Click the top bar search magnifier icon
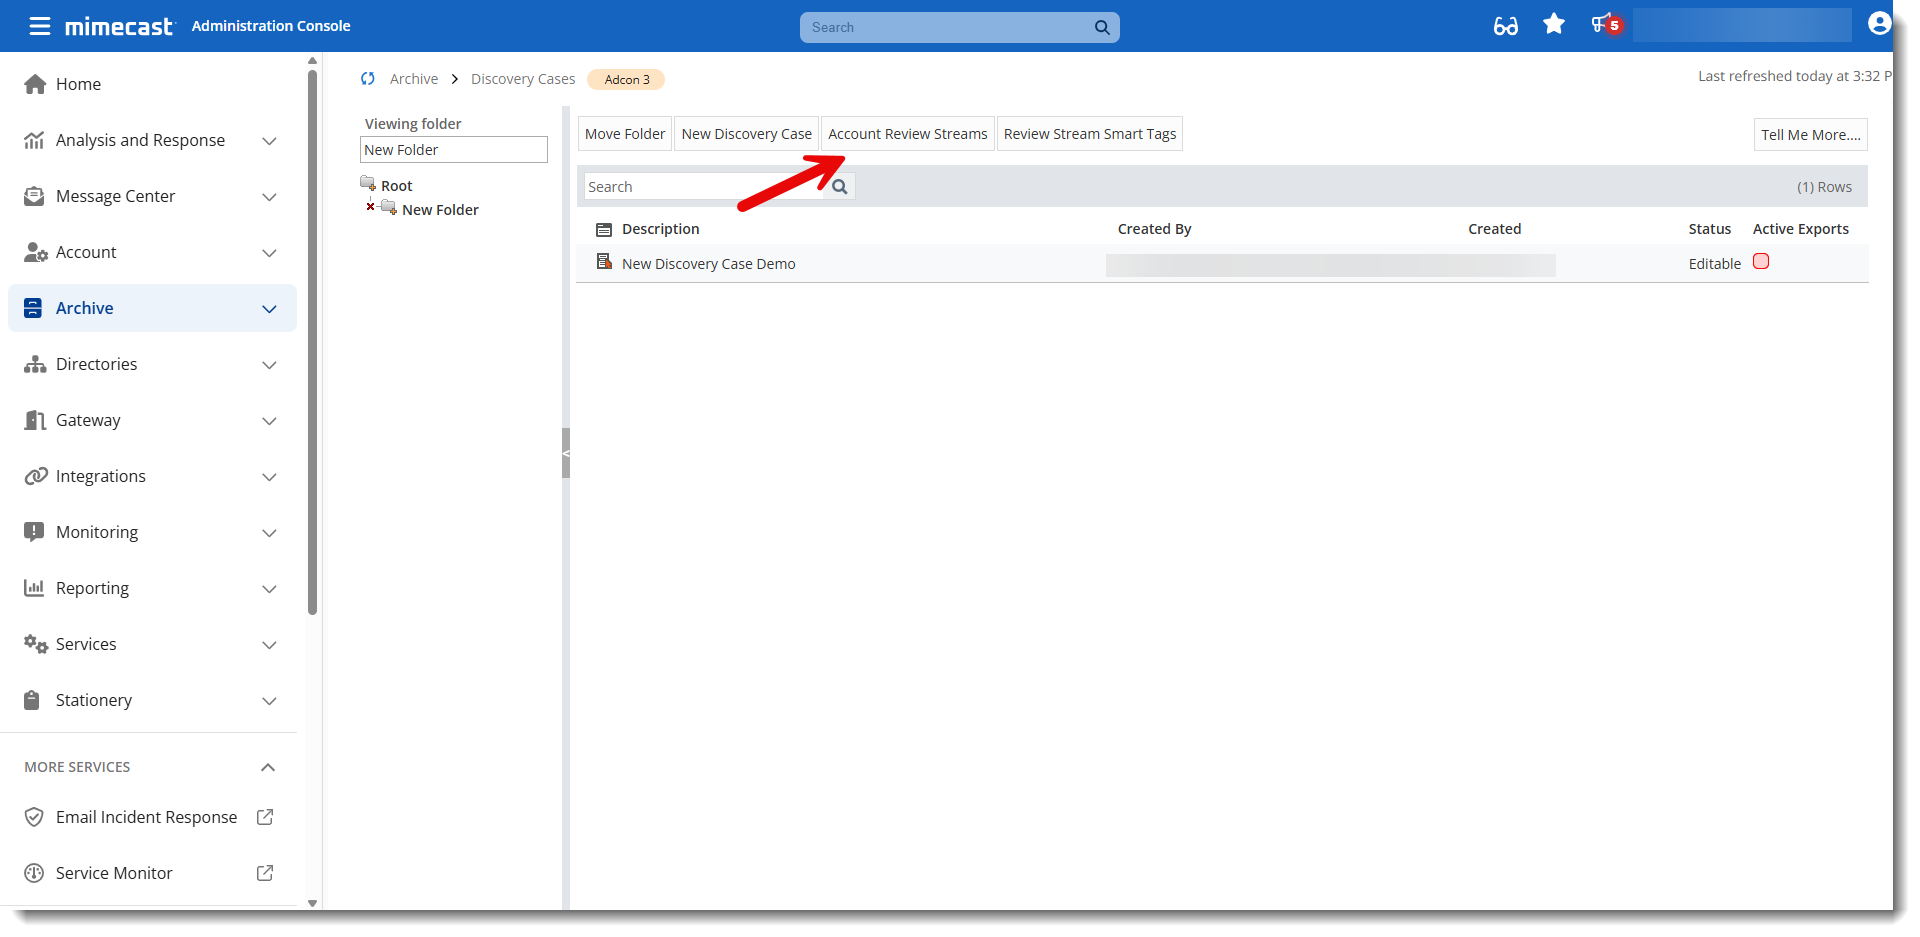The image size is (1920, 937). 1101,28
